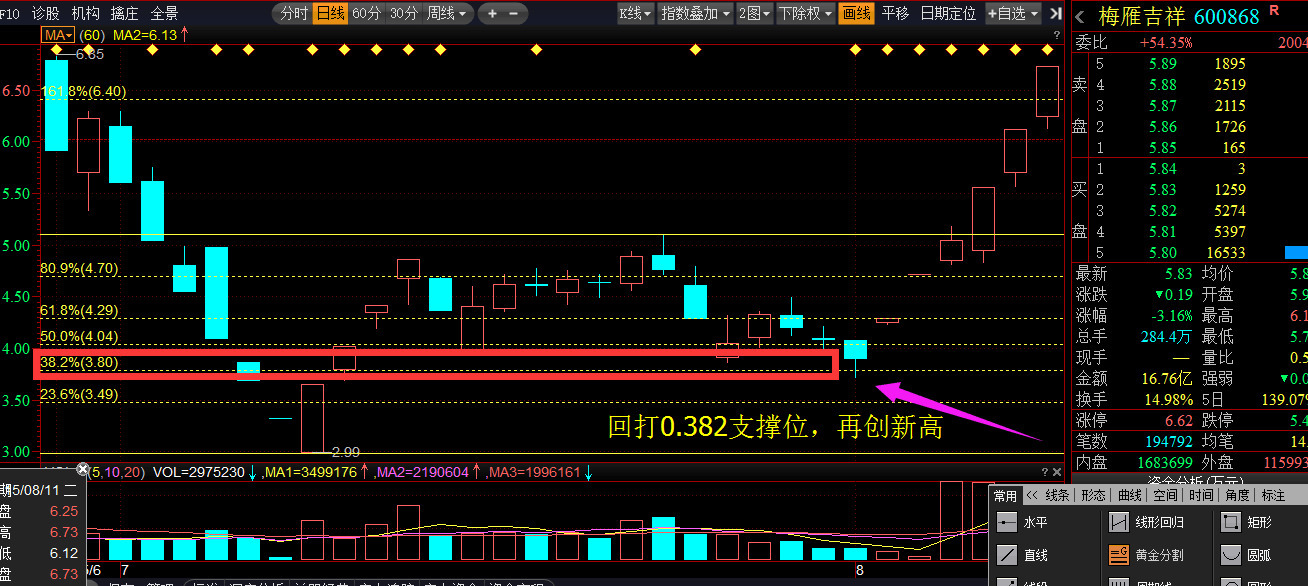
Task: Open the 下除权 ex-rights dropdown
Action: click(804, 14)
